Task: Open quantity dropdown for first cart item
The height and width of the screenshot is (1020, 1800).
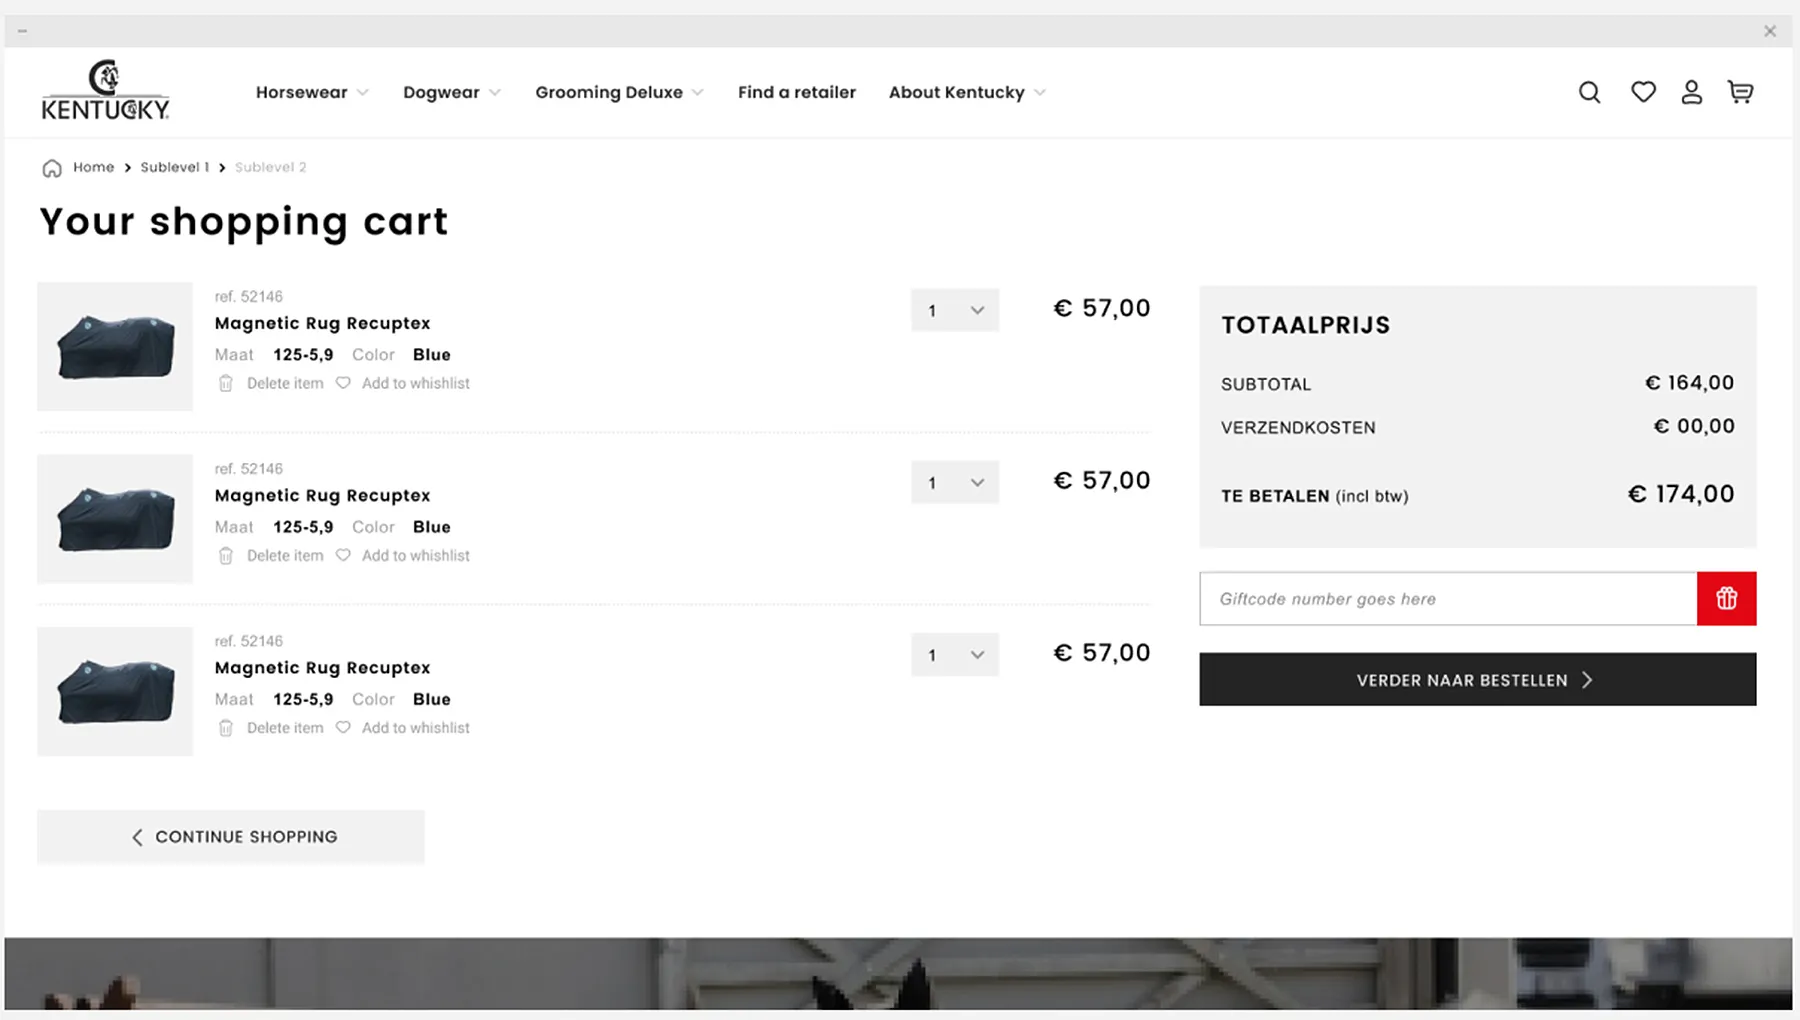Action: [955, 310]
